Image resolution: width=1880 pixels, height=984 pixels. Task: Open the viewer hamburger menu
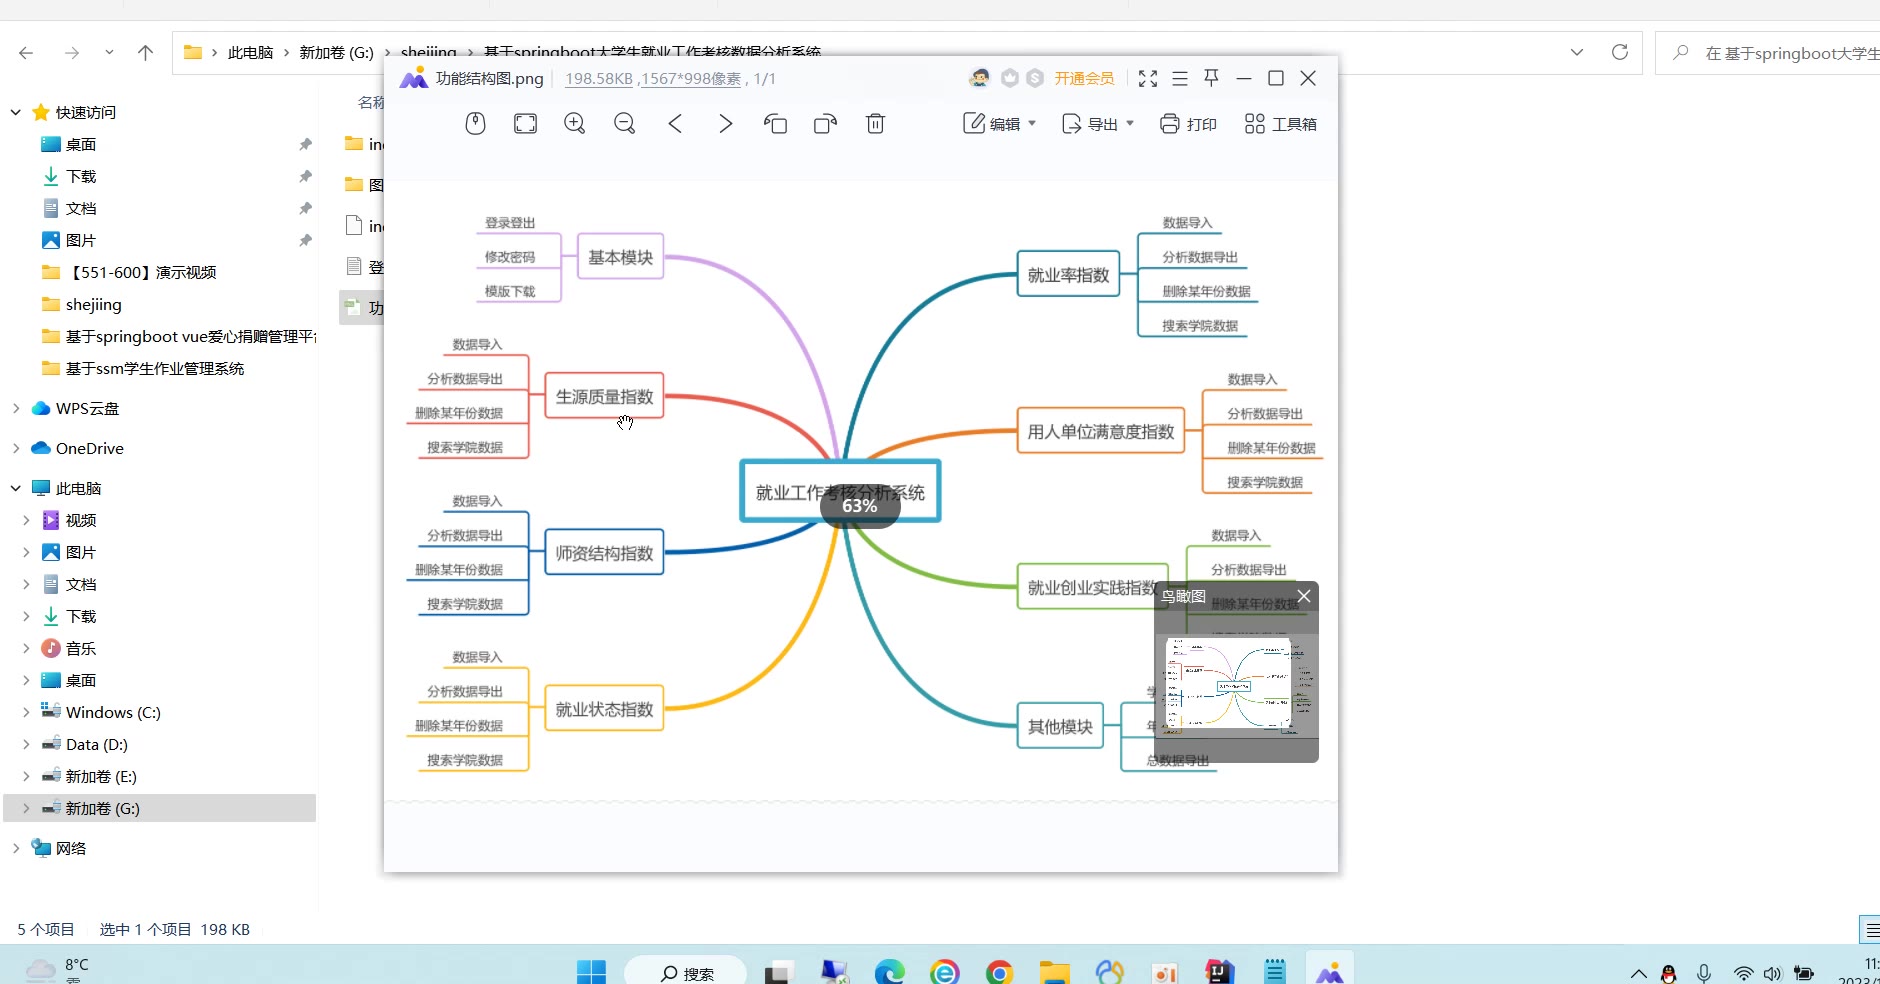point(1180,78)
